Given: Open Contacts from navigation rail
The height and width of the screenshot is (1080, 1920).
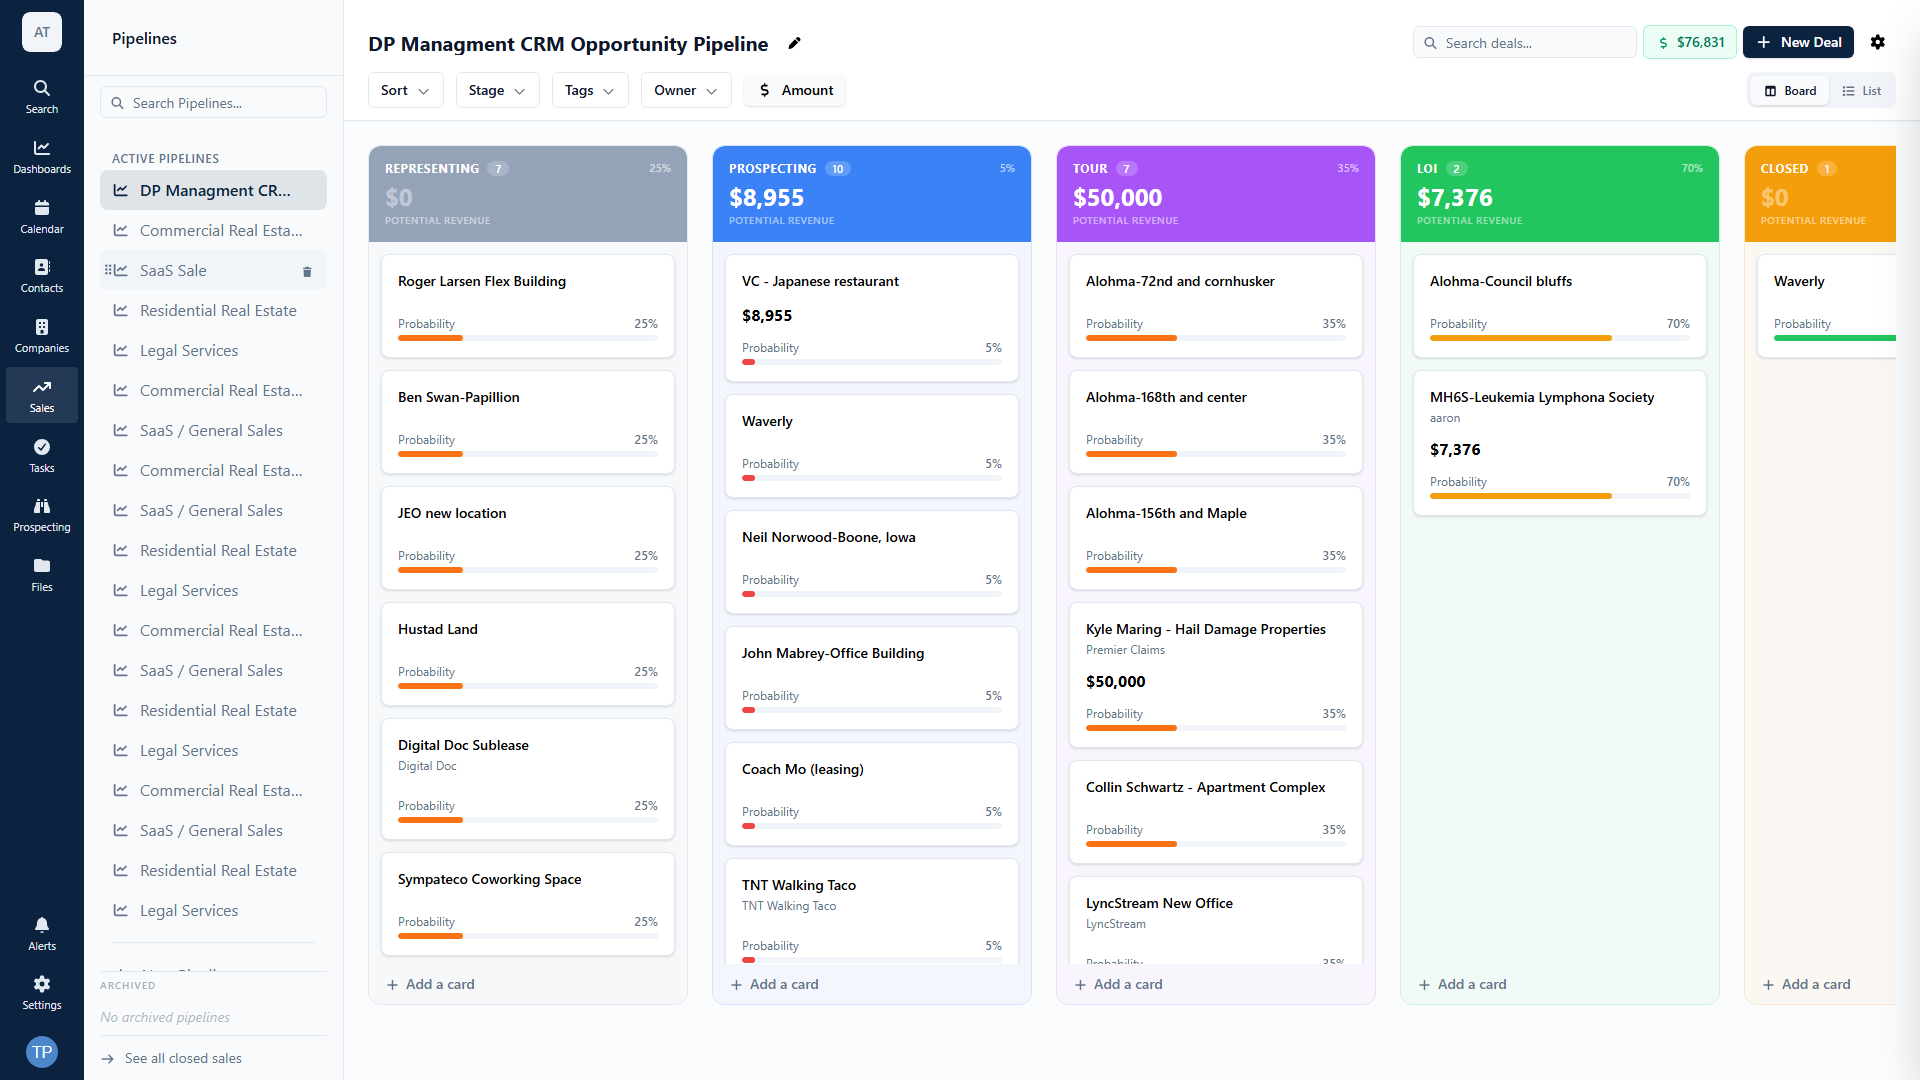Looking at the screenshot, I should point(41,276).
